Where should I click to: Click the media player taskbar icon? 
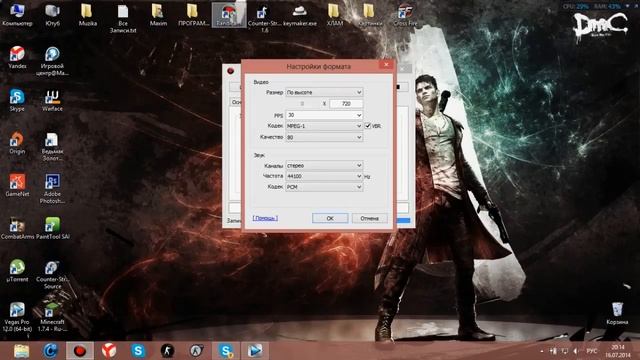coord(255,351)
